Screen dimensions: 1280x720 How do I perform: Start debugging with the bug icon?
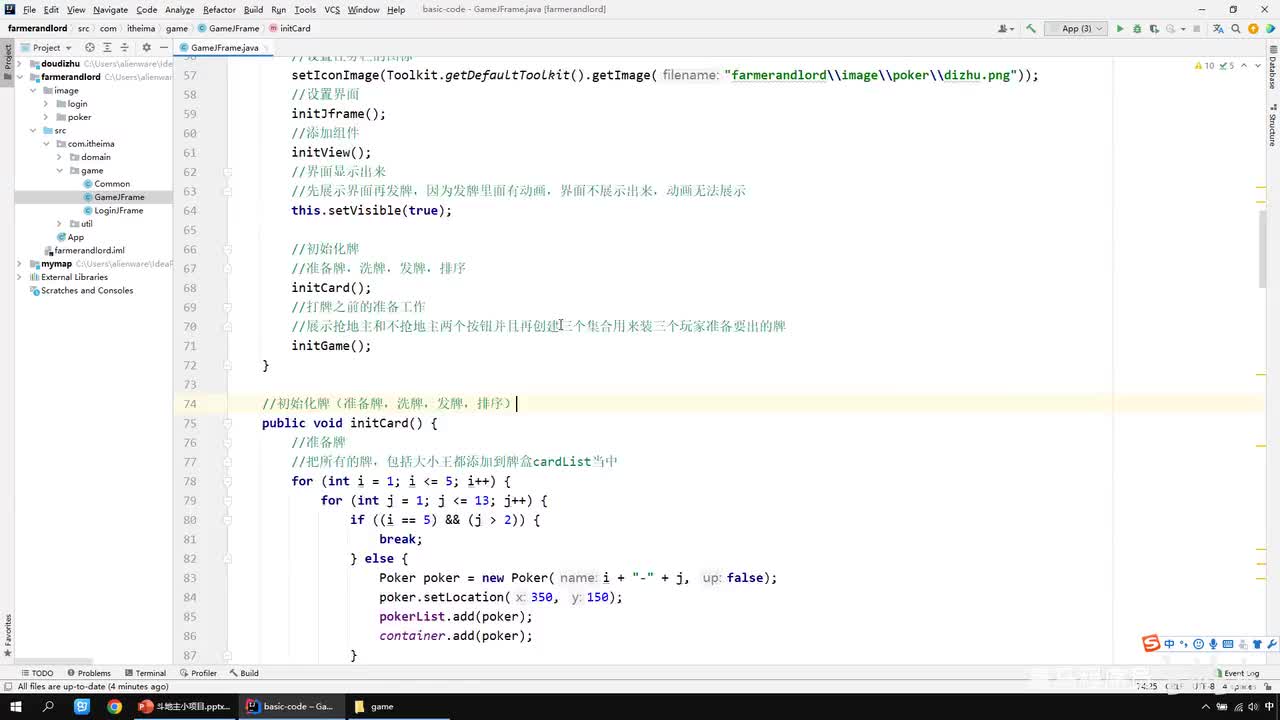(1137, 29)
